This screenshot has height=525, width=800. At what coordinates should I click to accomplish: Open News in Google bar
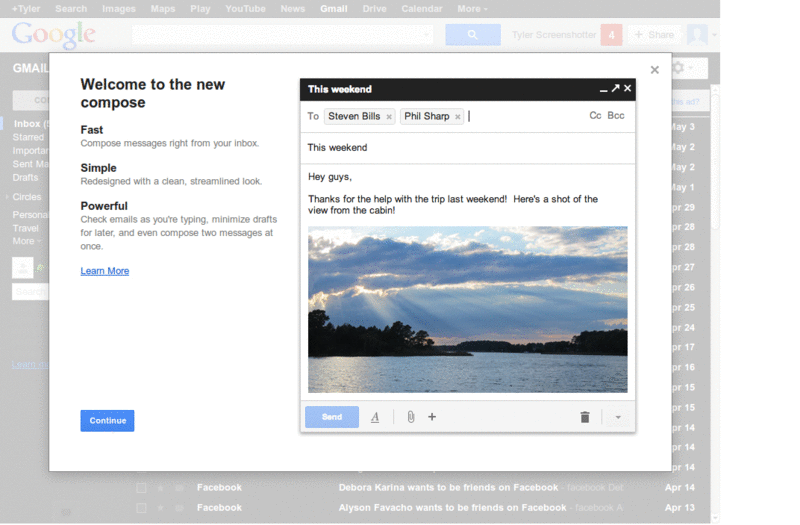[293, 9]
